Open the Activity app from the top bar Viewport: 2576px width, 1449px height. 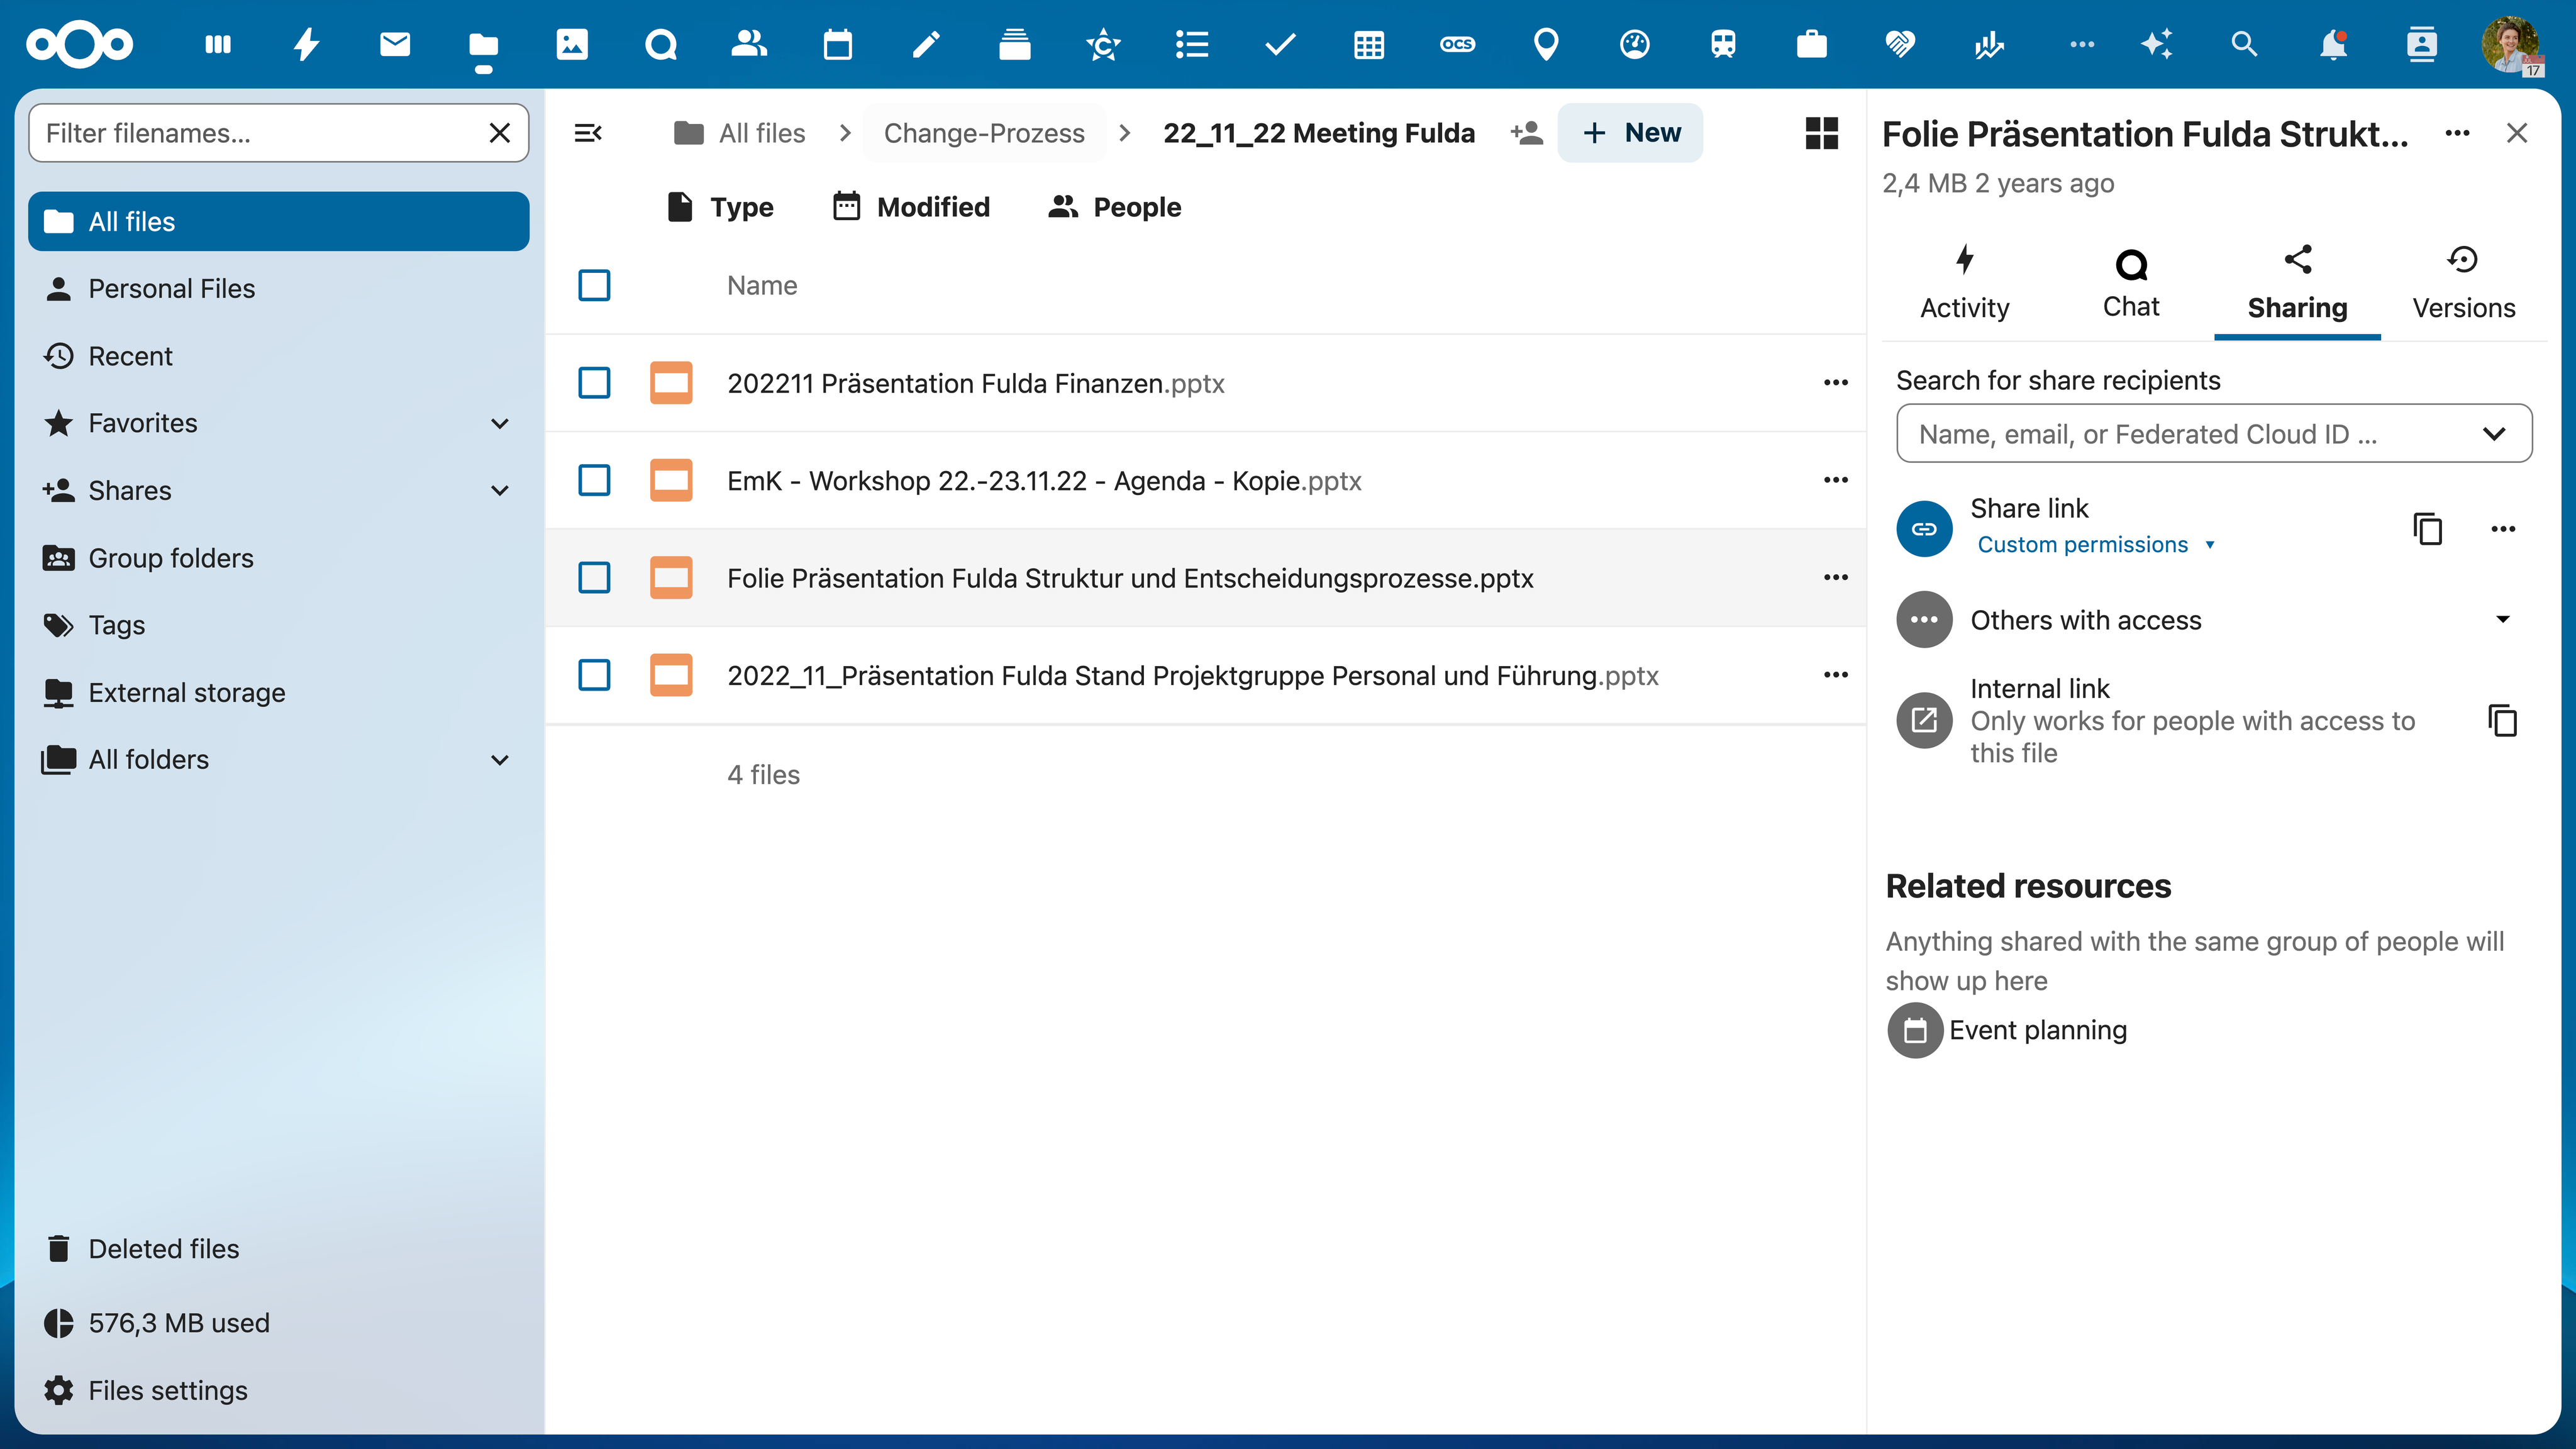(307, 44)
